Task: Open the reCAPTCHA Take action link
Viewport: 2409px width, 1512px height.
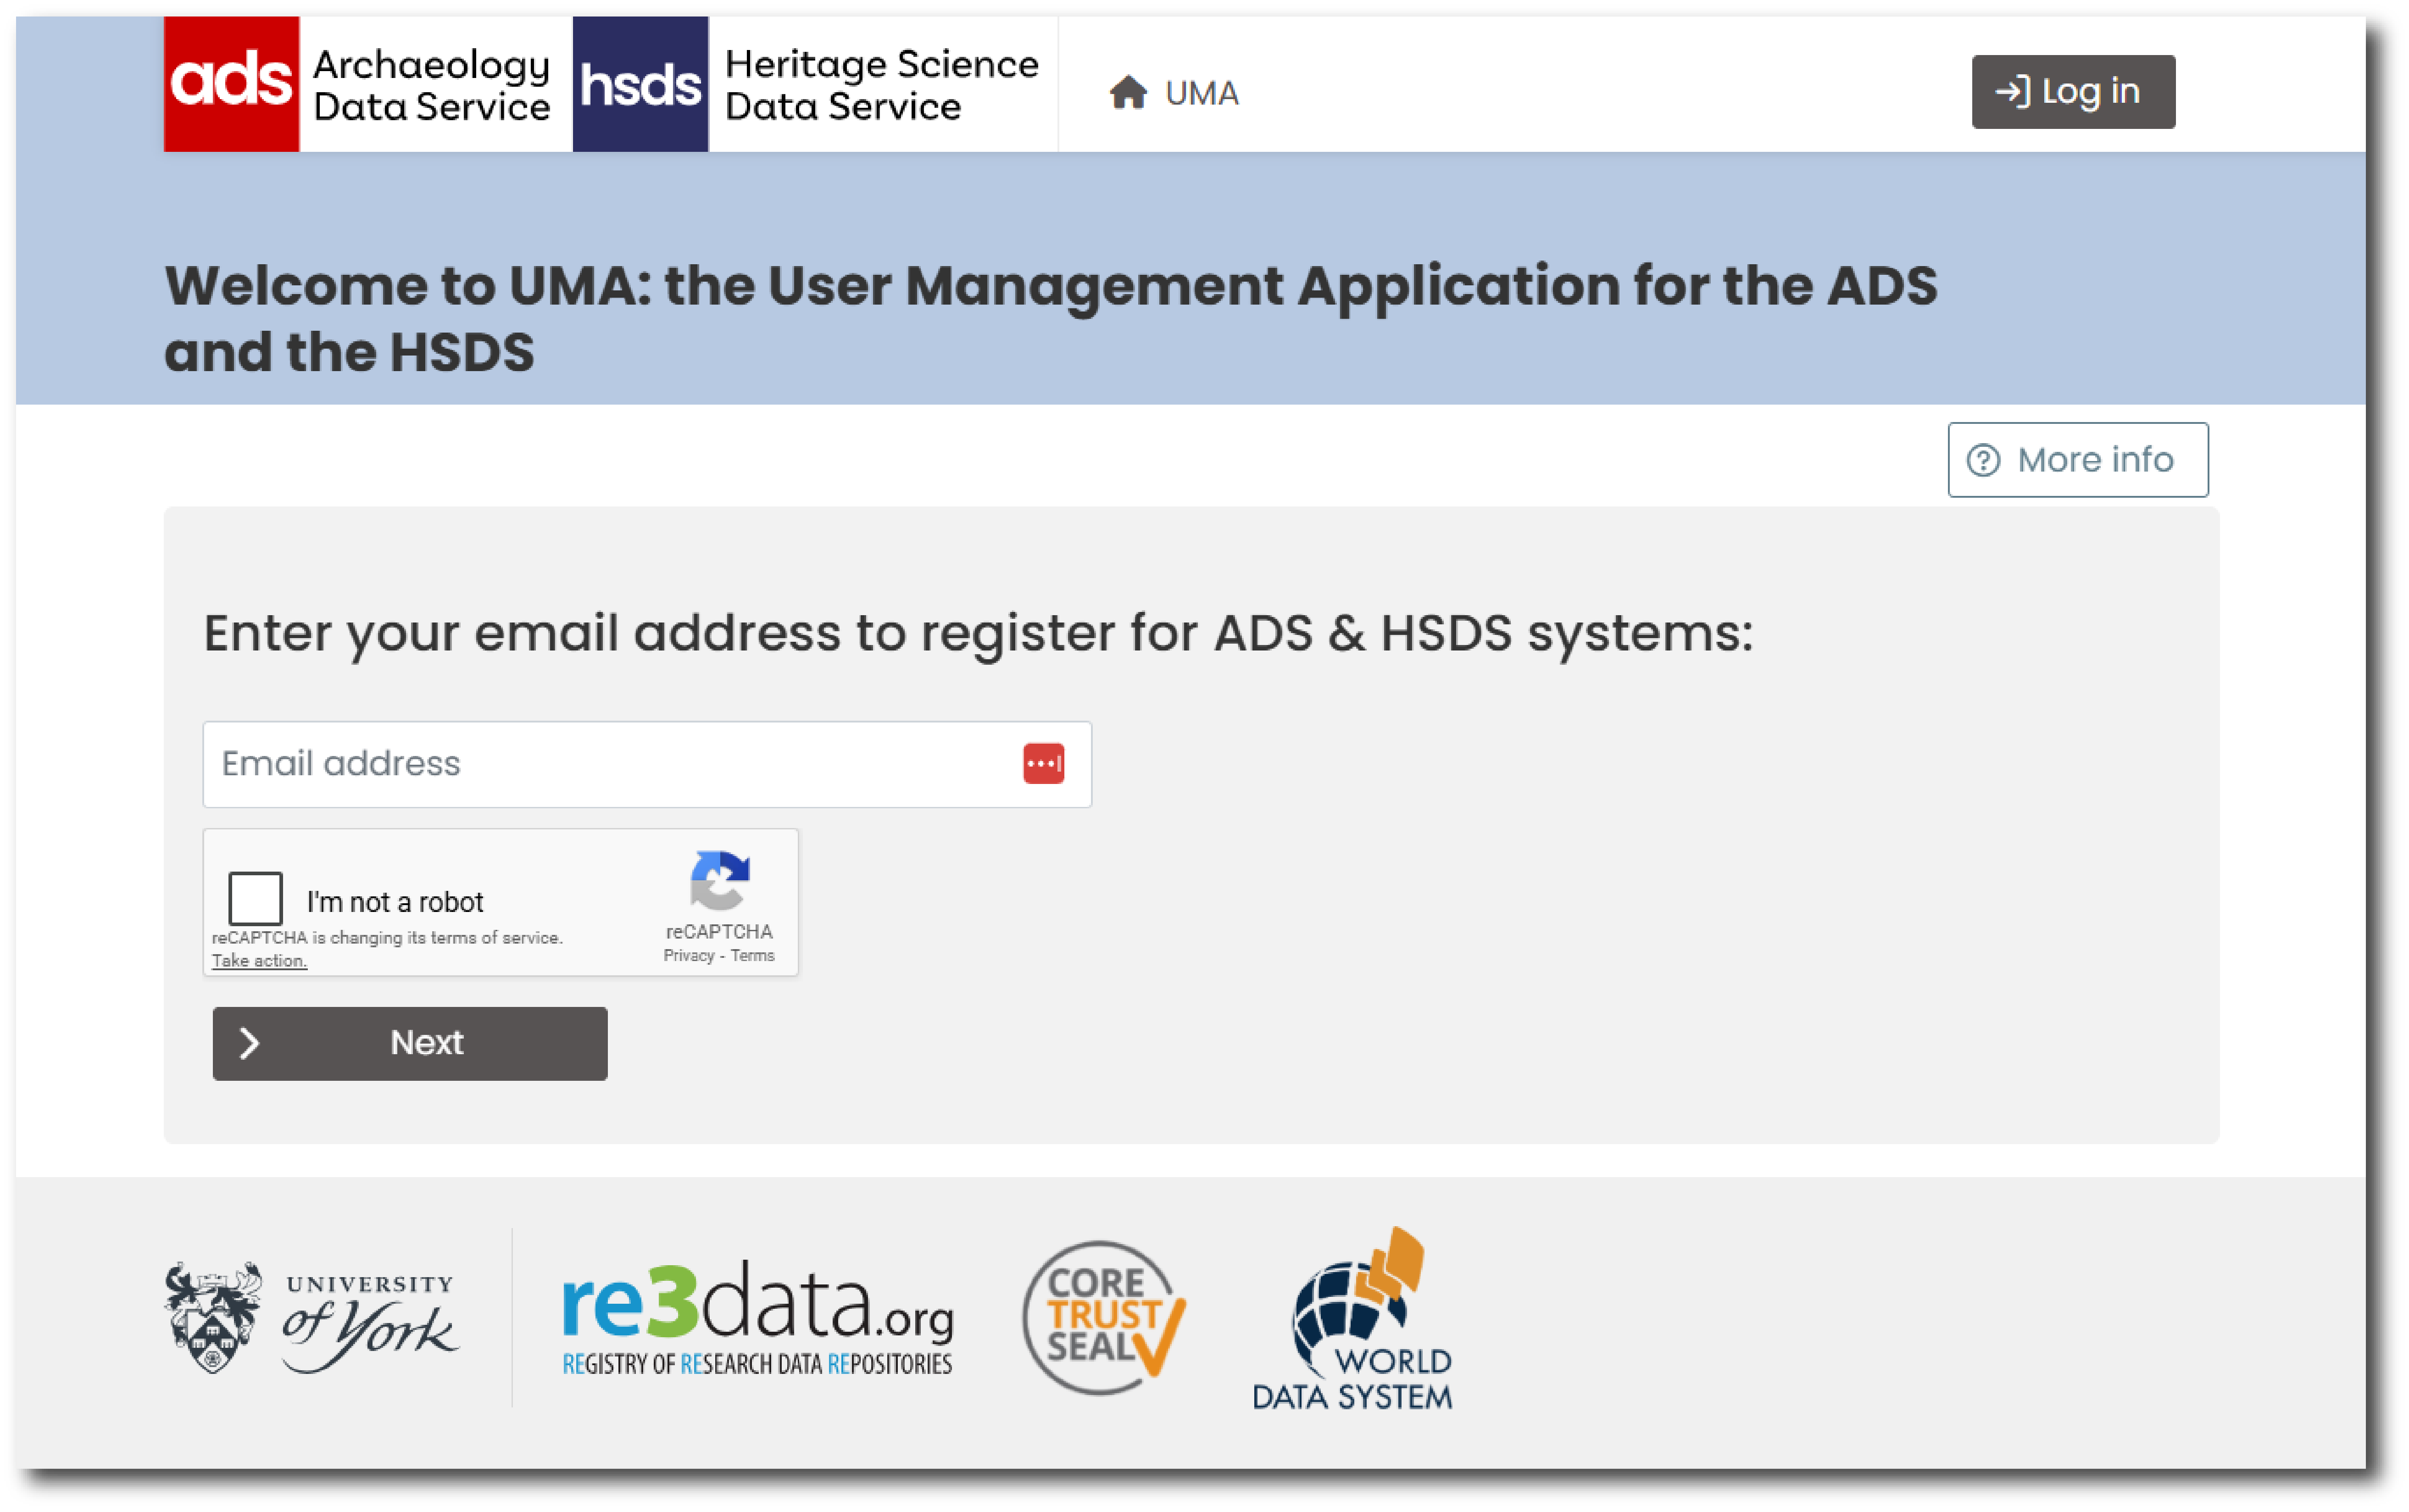Action: pos(259,960)
